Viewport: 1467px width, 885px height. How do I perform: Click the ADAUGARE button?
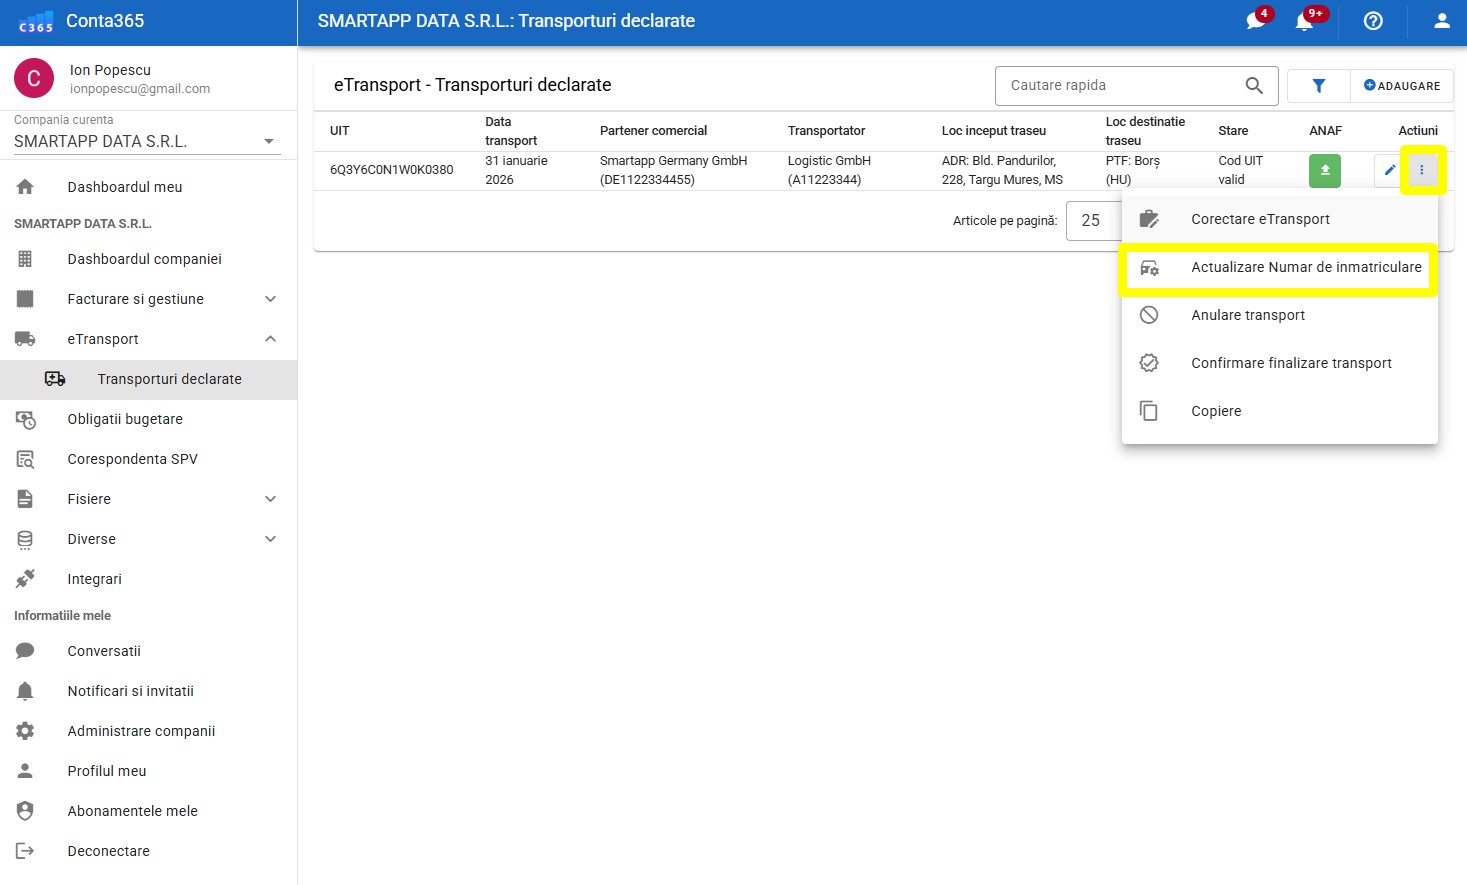pyautogui.click(x=1402, y=86)
